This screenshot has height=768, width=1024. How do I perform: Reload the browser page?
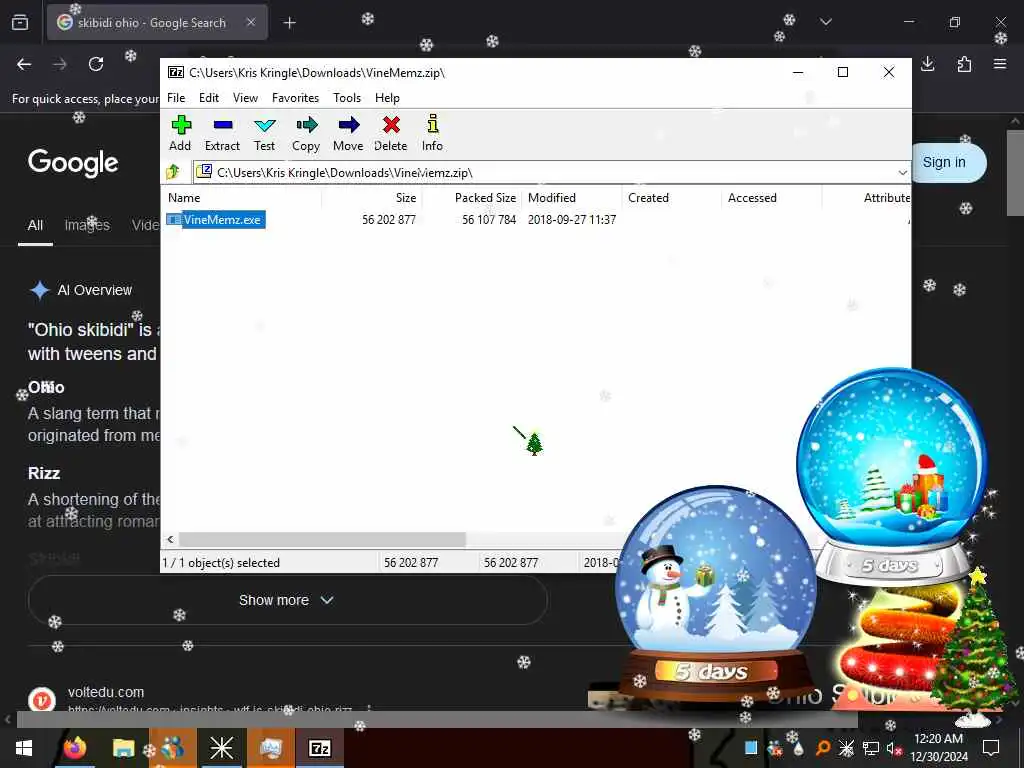click(96, 64)
